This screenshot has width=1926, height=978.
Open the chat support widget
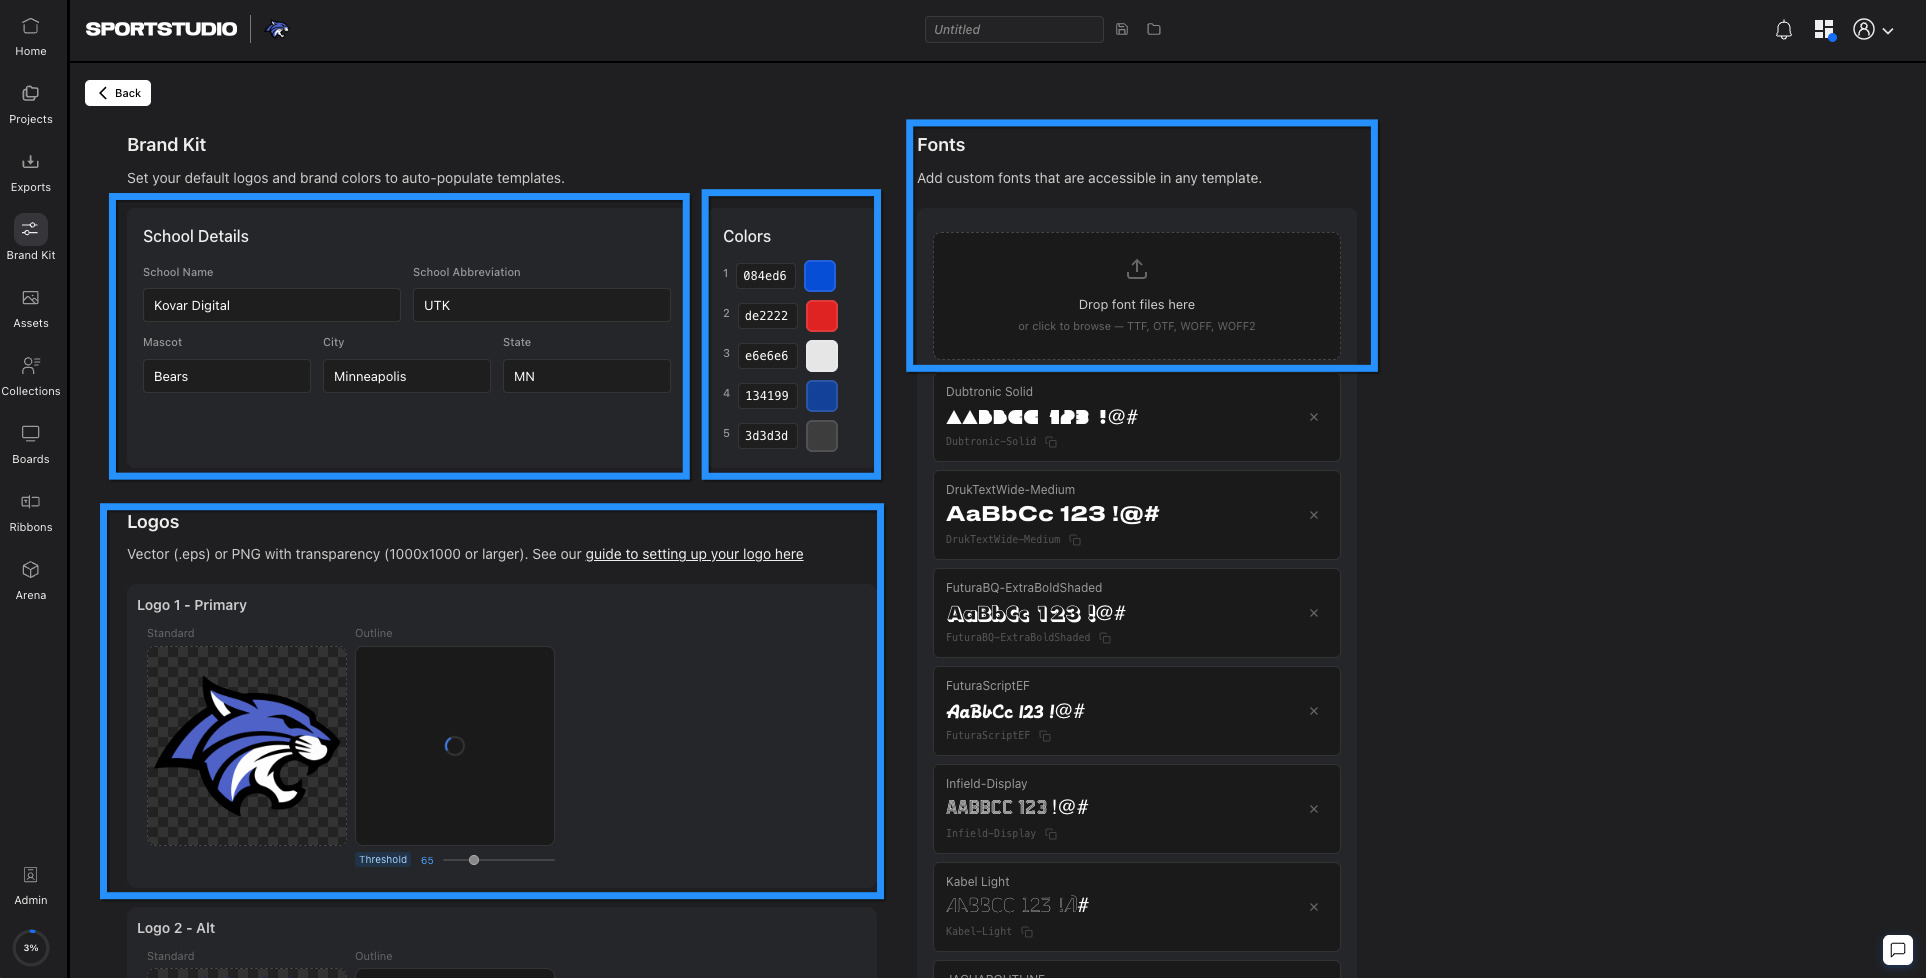click(1897, 949)
